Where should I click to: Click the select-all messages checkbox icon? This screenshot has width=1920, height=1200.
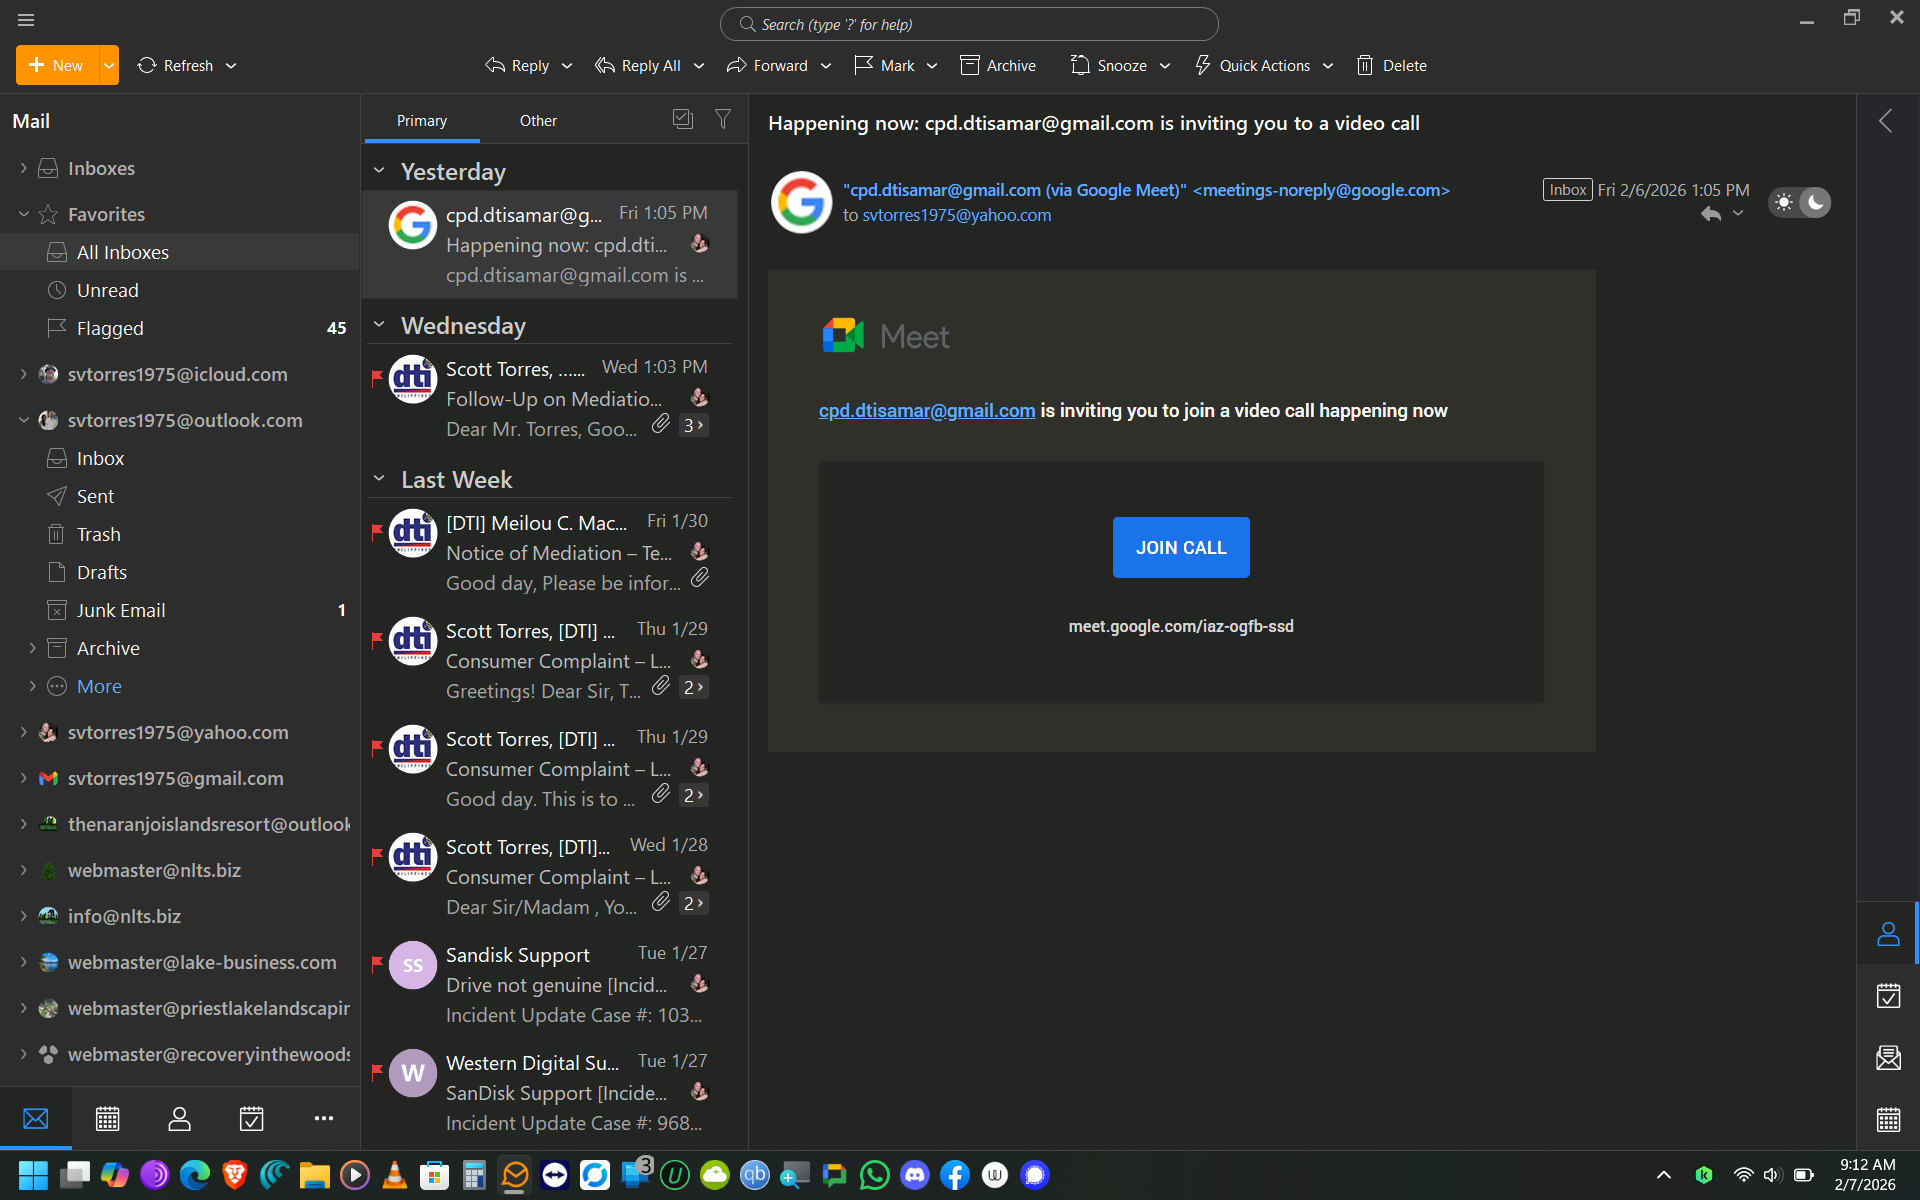683,120
